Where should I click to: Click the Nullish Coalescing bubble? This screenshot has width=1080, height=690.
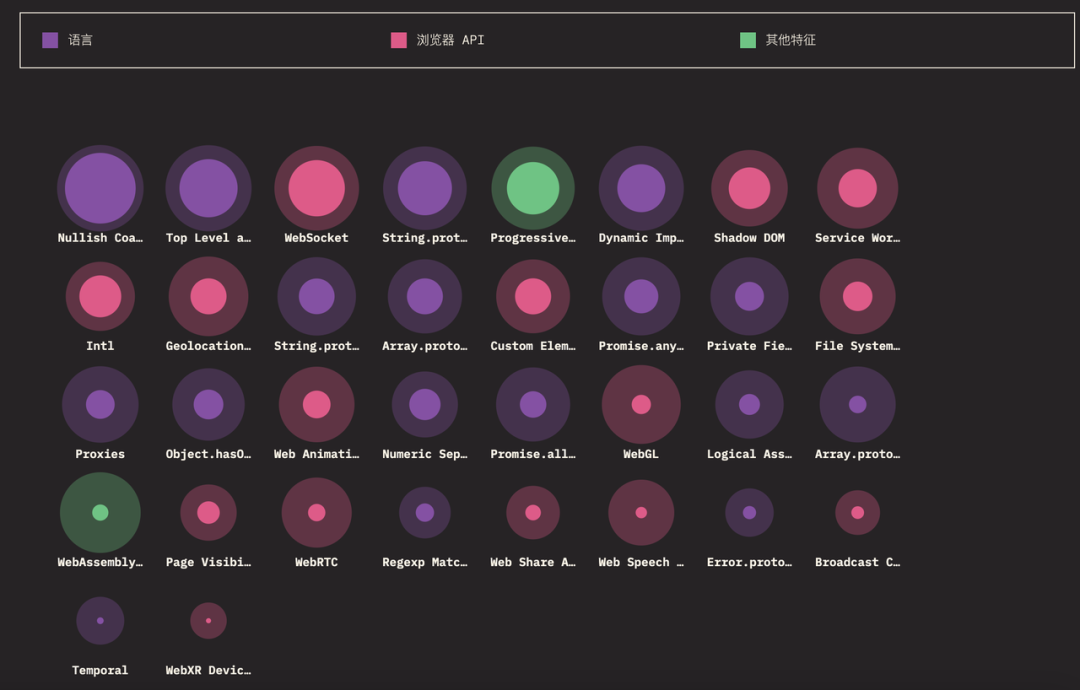point(100,188)
